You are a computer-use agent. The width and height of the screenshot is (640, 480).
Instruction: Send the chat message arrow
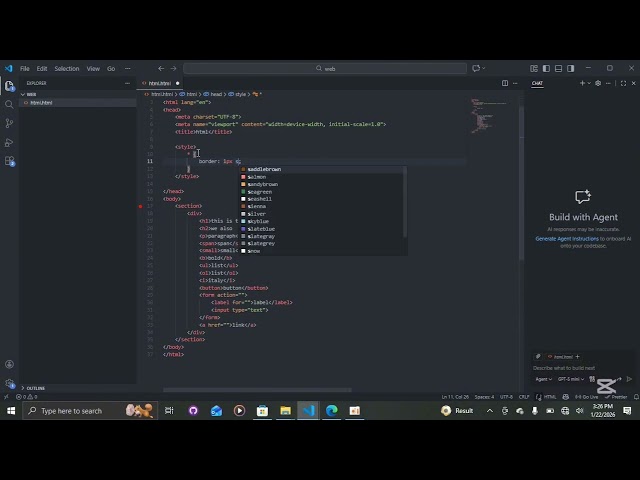(629, 379)
